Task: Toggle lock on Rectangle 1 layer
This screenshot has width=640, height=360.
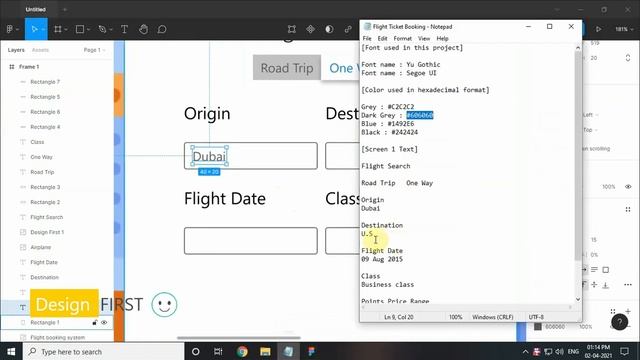Action: [x=95, y=322]
